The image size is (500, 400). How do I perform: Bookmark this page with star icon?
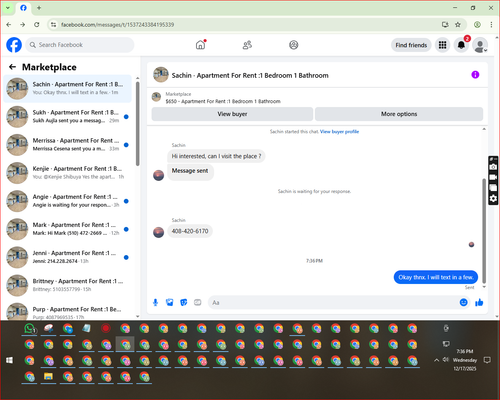pyautogui.click(x=458, y=25)
